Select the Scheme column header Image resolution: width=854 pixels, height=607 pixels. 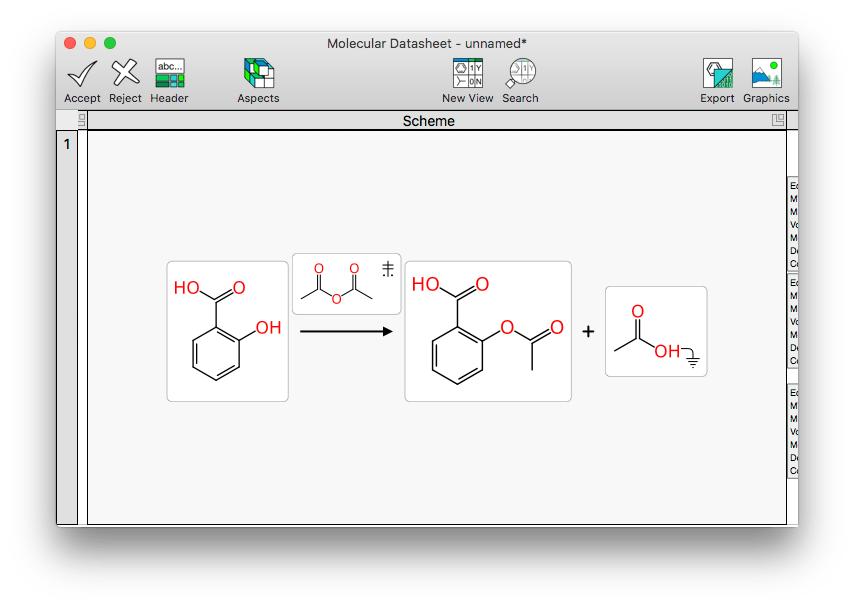(428, 121)
